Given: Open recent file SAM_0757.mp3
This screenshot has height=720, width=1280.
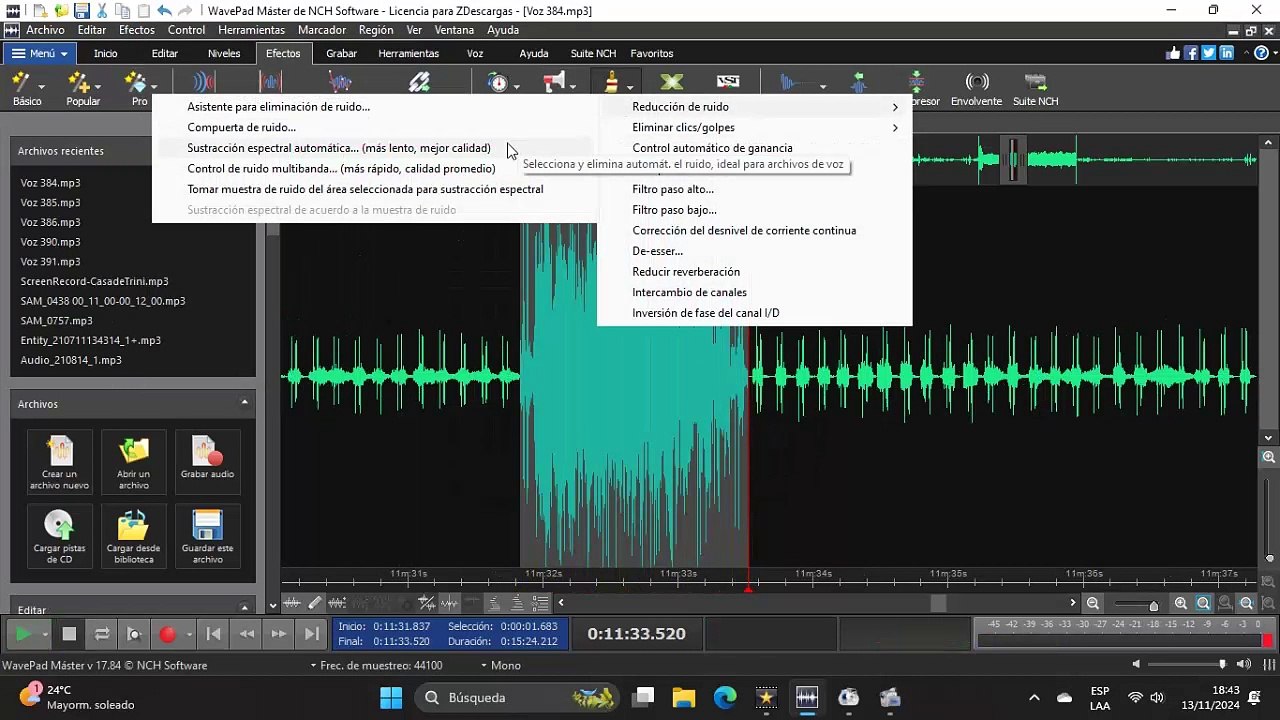Looking at the screenshot, I should click(x=56, y=320).
